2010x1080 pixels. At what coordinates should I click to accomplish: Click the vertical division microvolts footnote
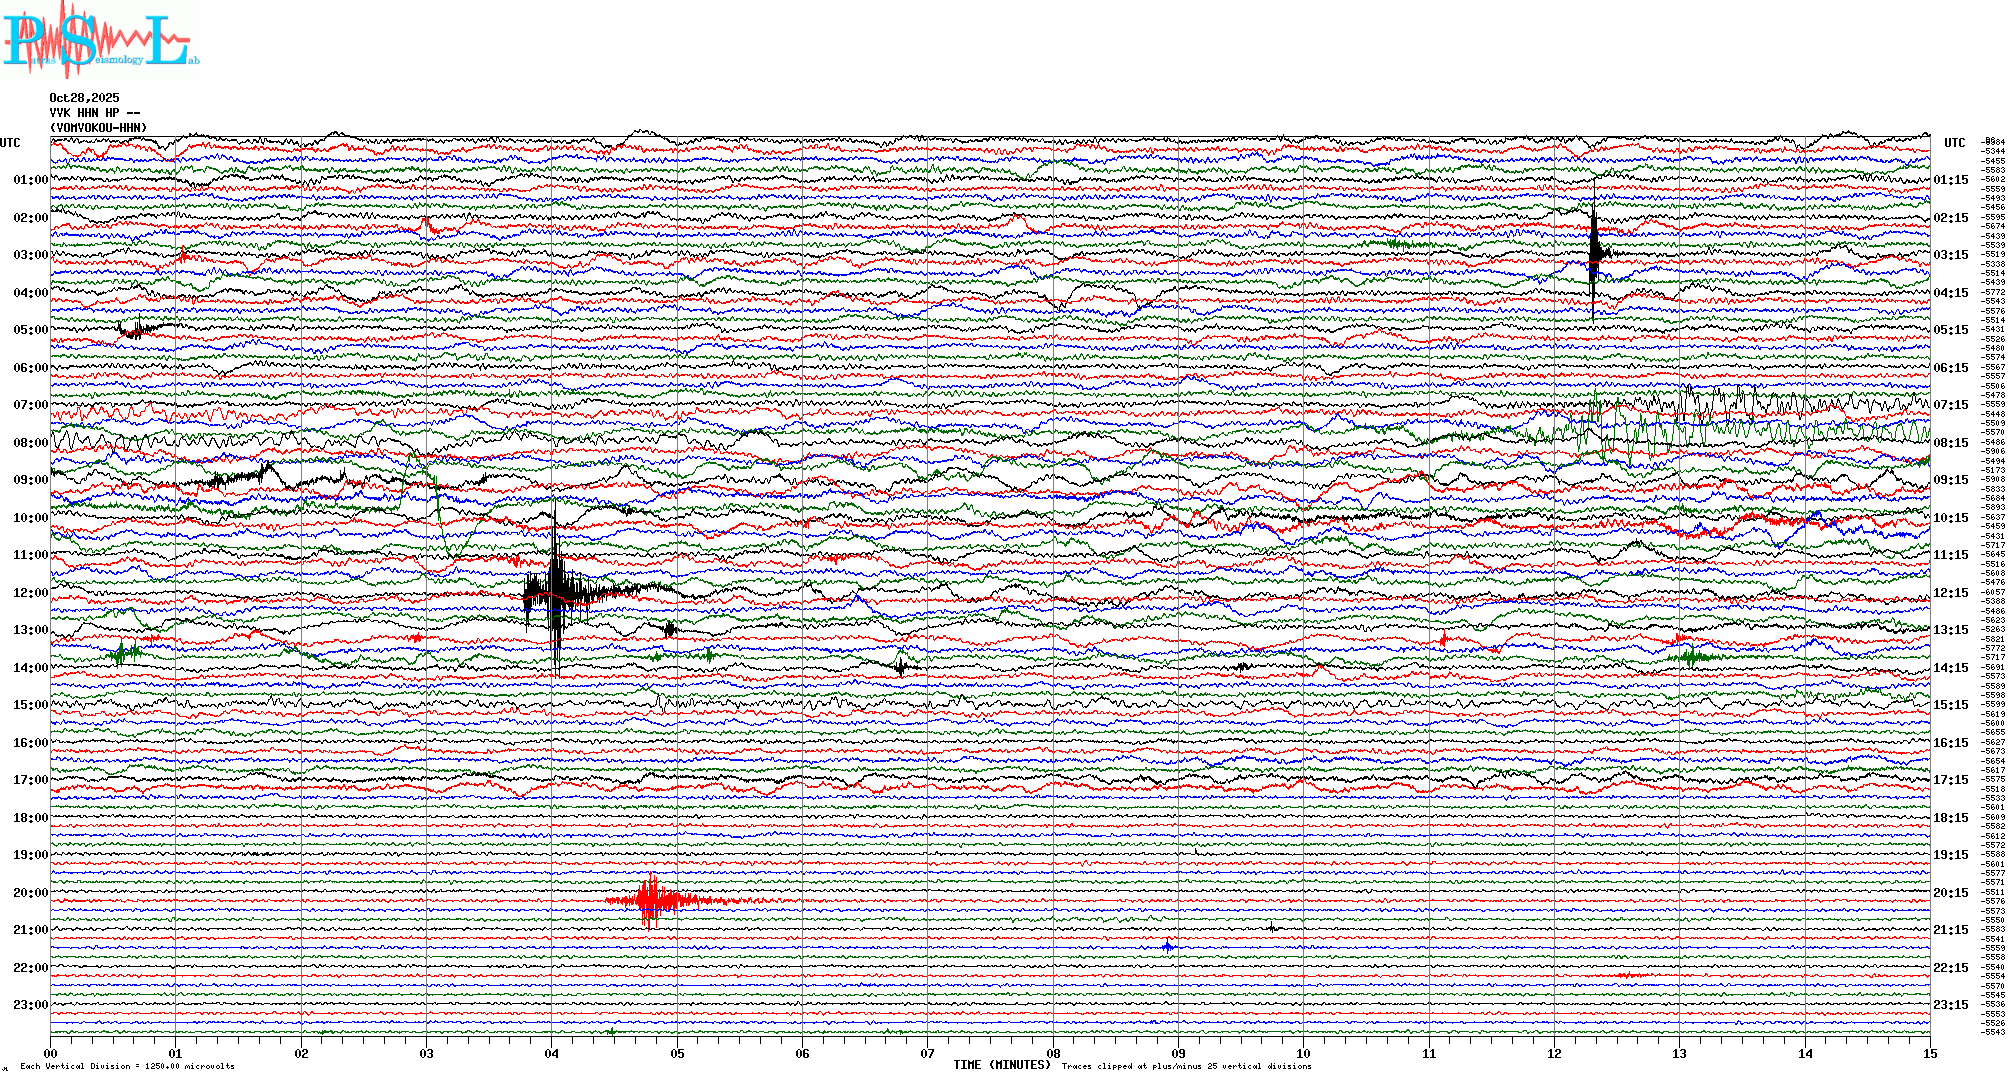pos(127,1066)
